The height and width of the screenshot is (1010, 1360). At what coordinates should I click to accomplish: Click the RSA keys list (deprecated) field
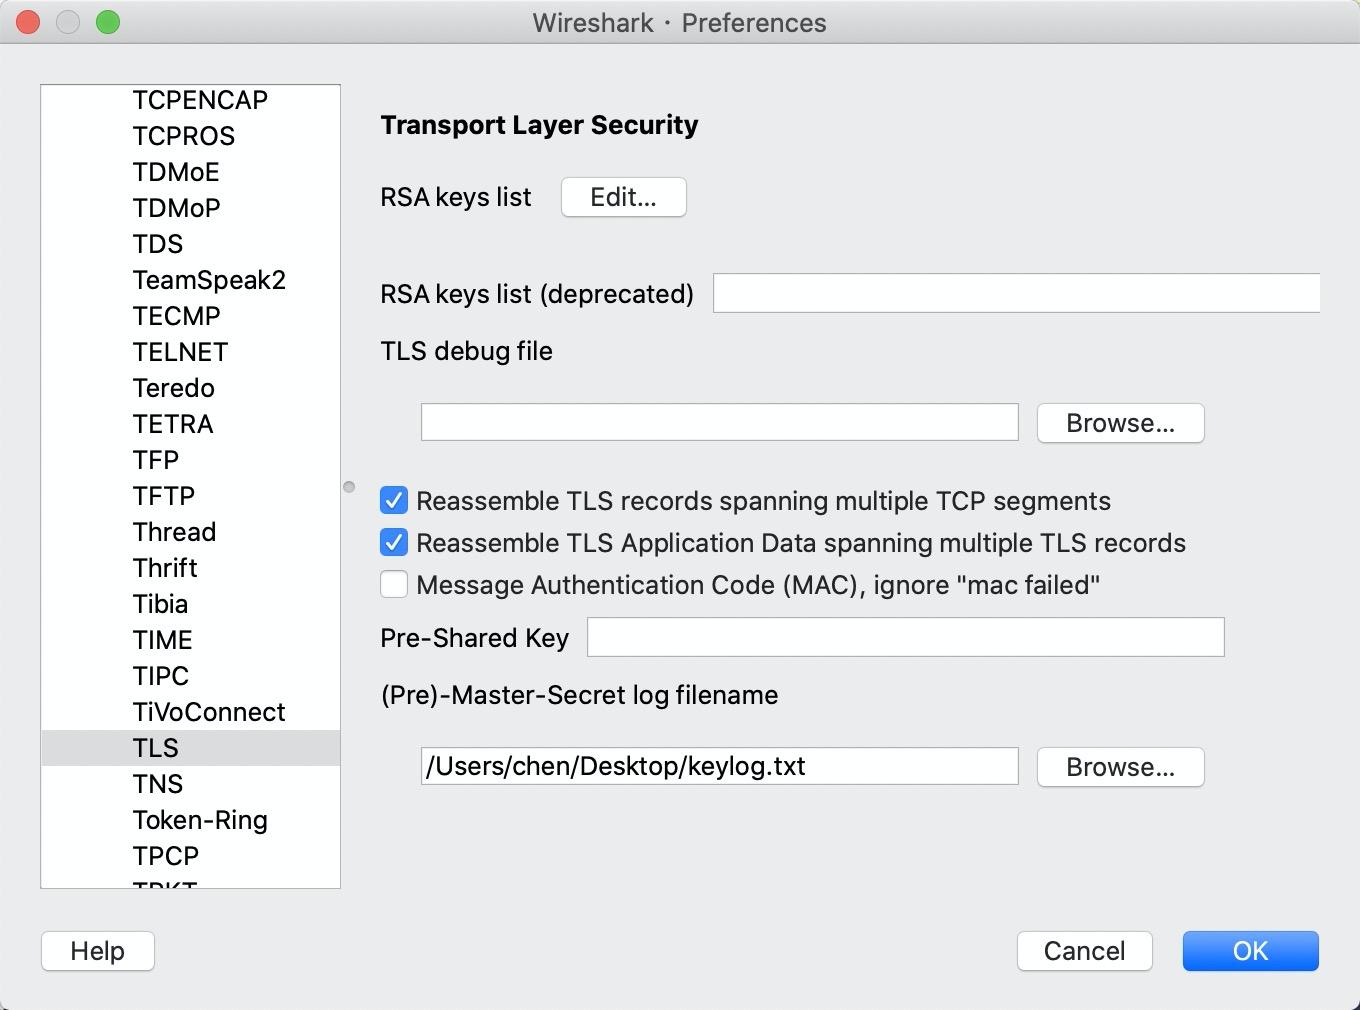point(1016,293)
